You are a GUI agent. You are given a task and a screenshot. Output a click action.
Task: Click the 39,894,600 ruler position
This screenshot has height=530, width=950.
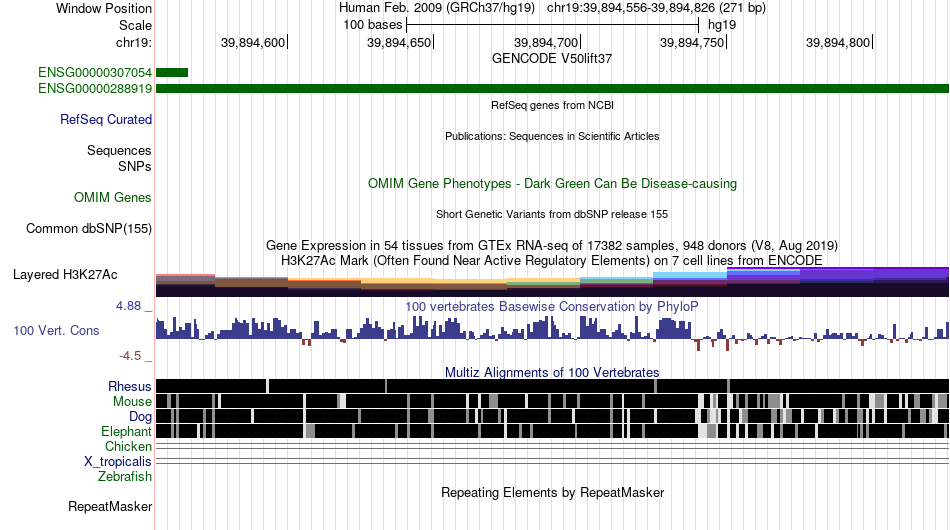tap(254, 42)
